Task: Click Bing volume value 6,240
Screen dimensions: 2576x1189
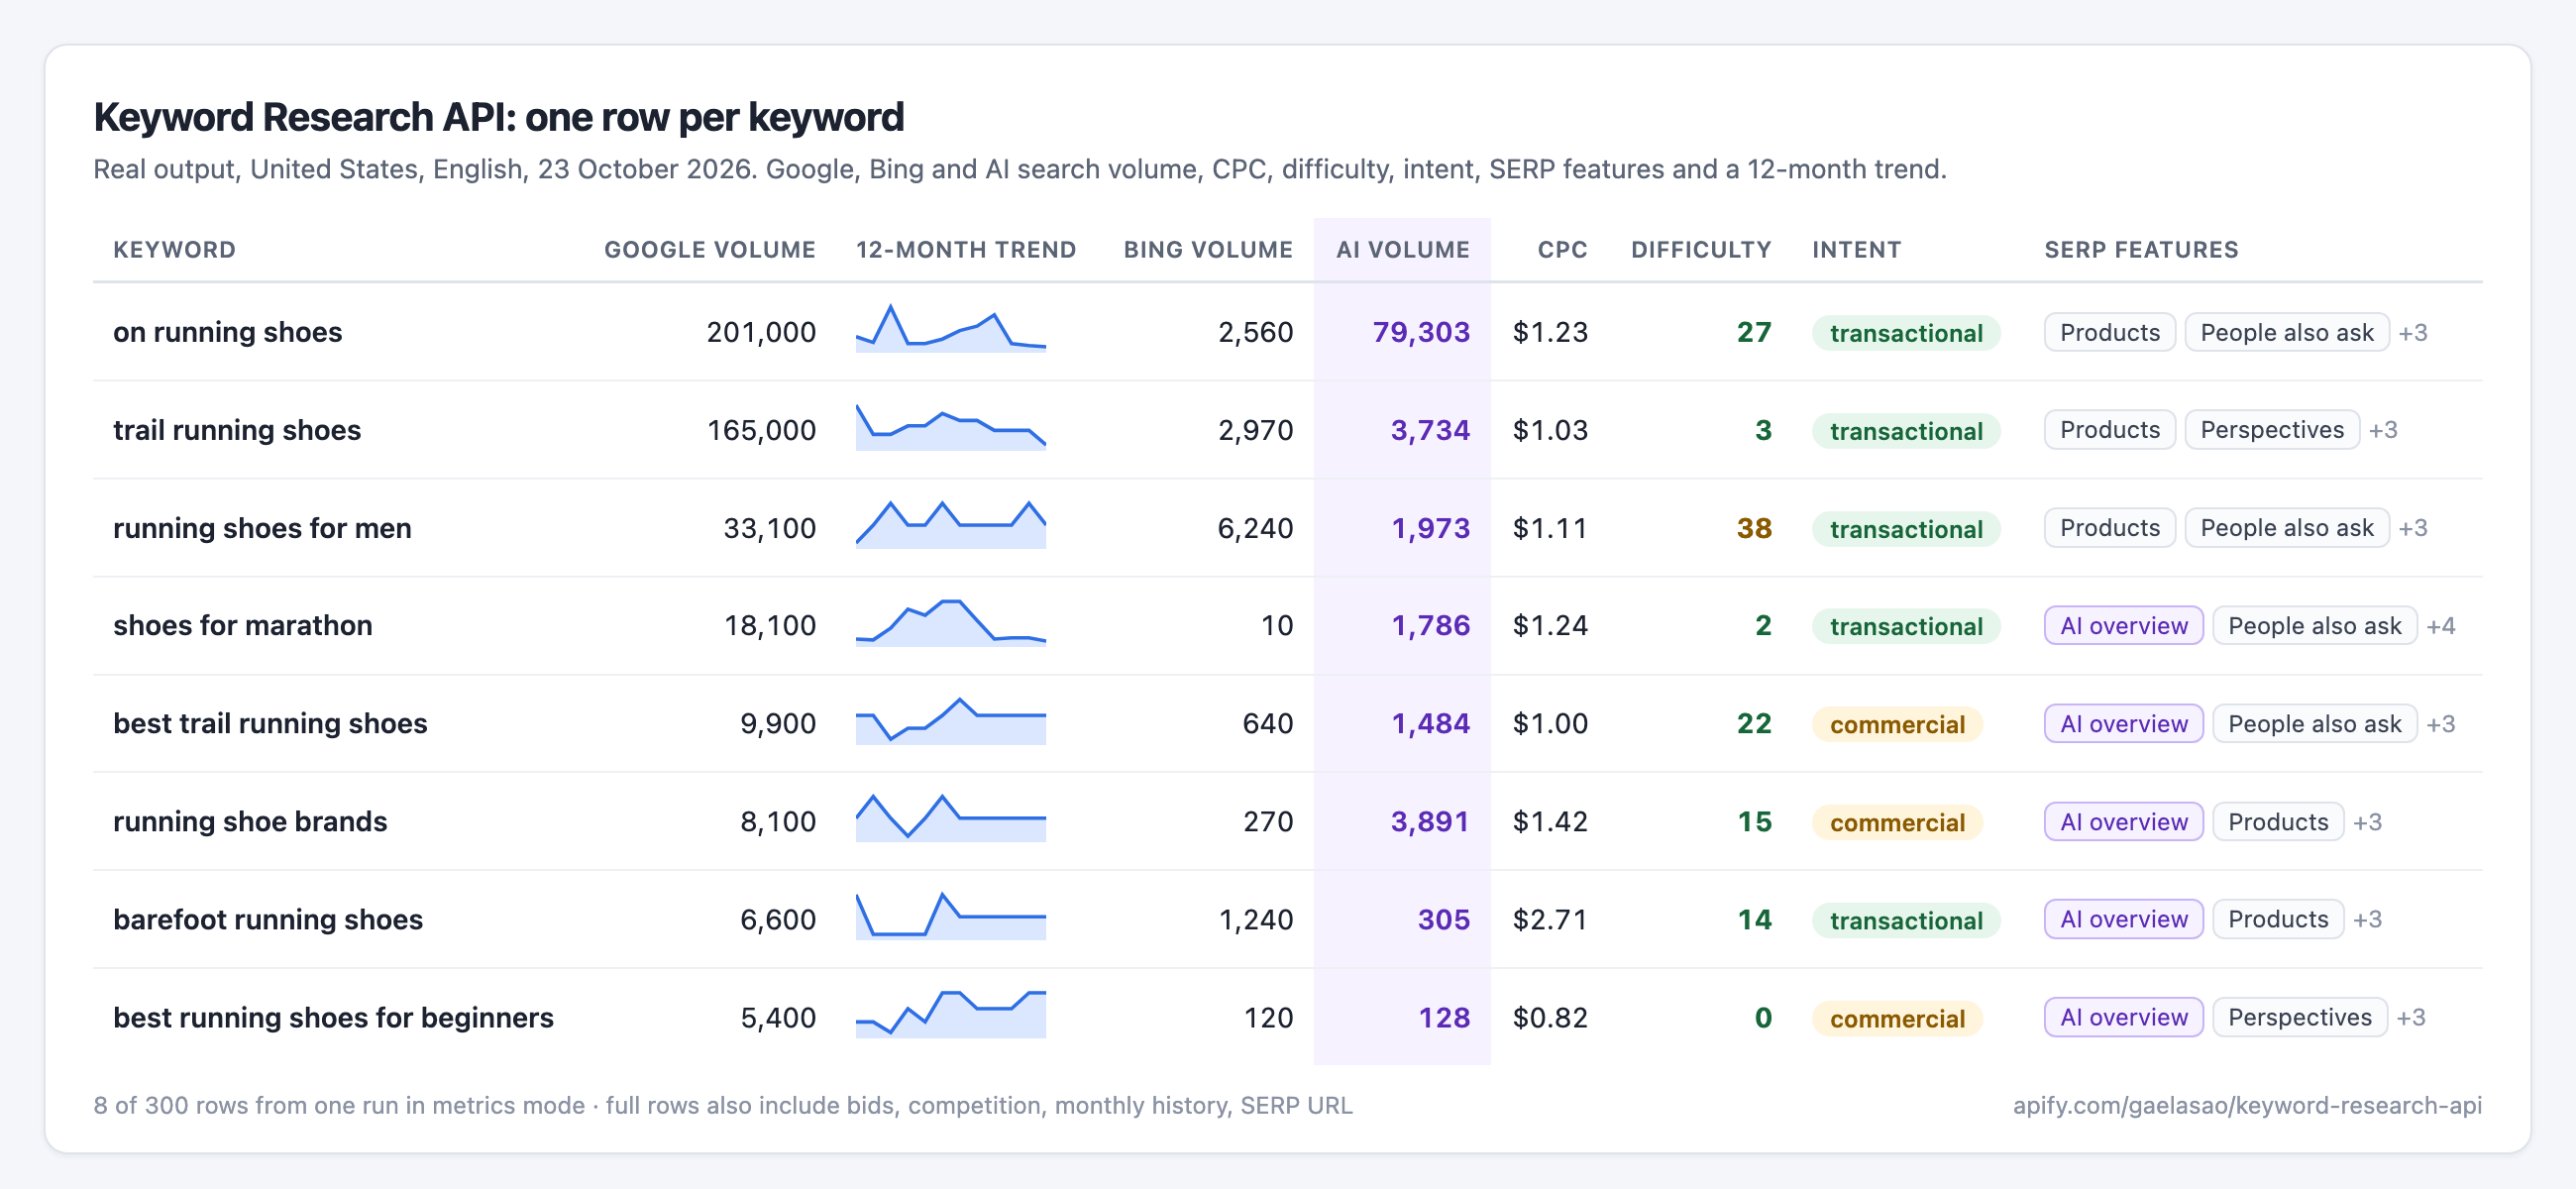Action: point(1254,528)
